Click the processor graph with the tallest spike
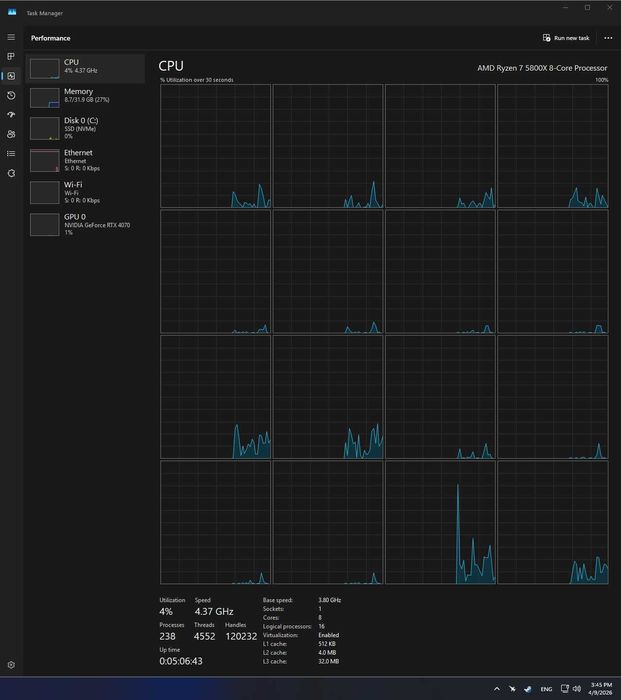 point(440,522)
